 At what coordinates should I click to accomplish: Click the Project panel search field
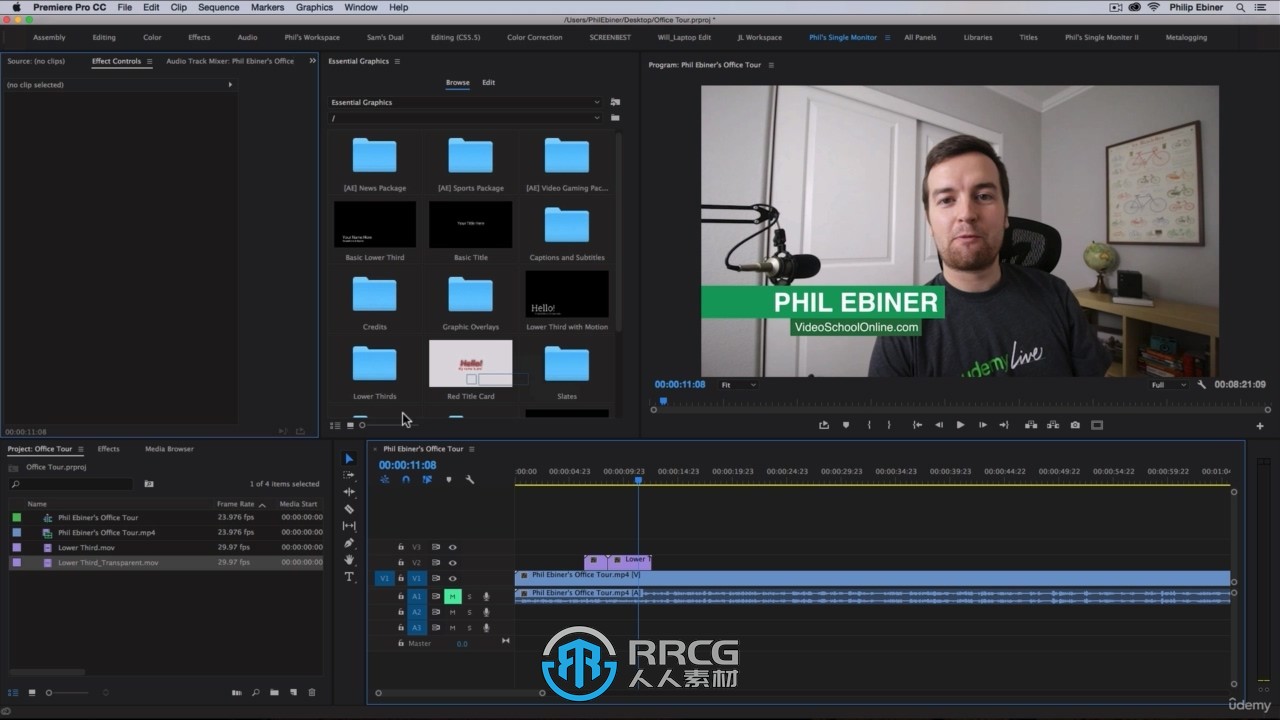click(70, 484)
